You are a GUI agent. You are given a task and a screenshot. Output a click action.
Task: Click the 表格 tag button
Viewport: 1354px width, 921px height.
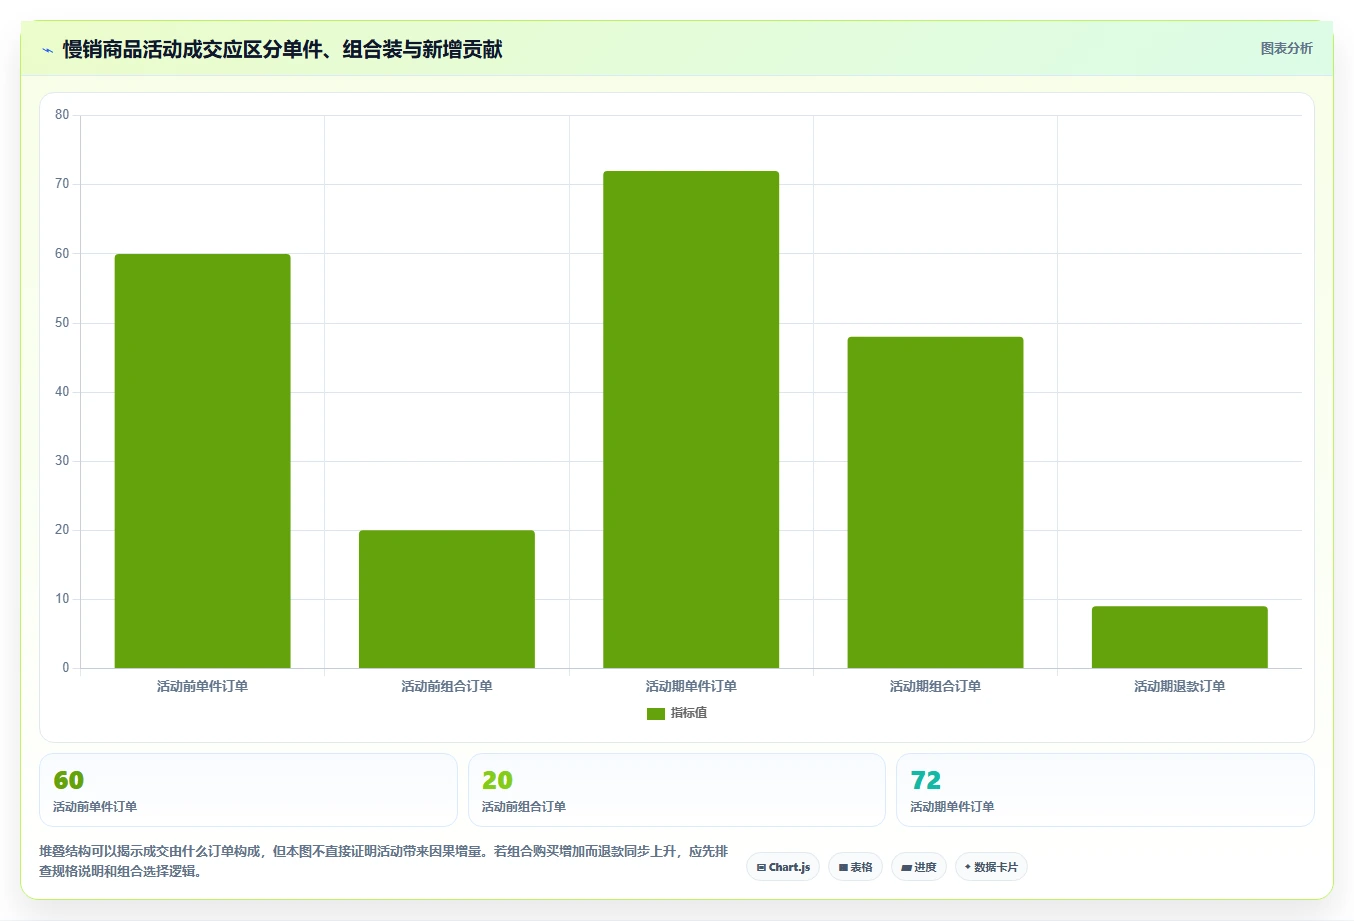(855, 867)
